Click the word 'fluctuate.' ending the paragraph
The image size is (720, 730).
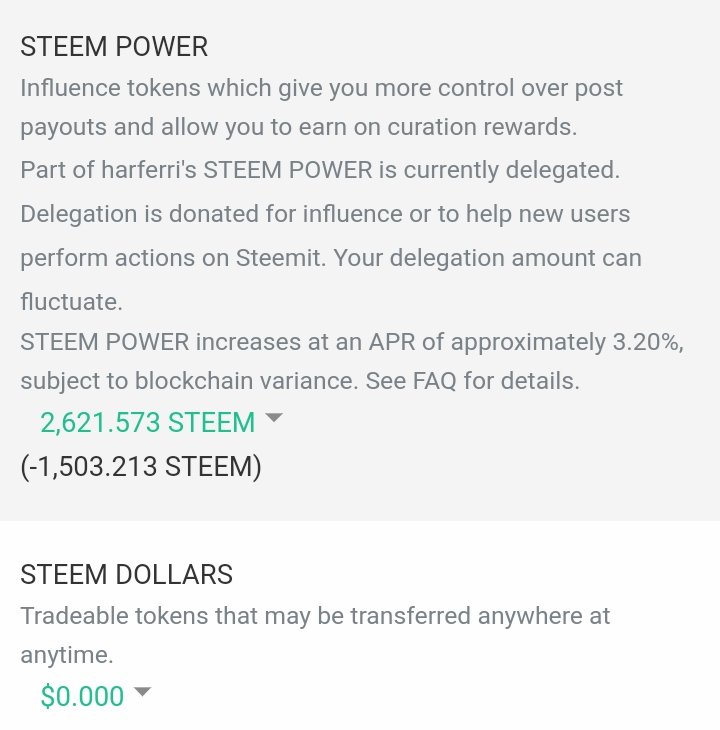click(x=72, y=302)
